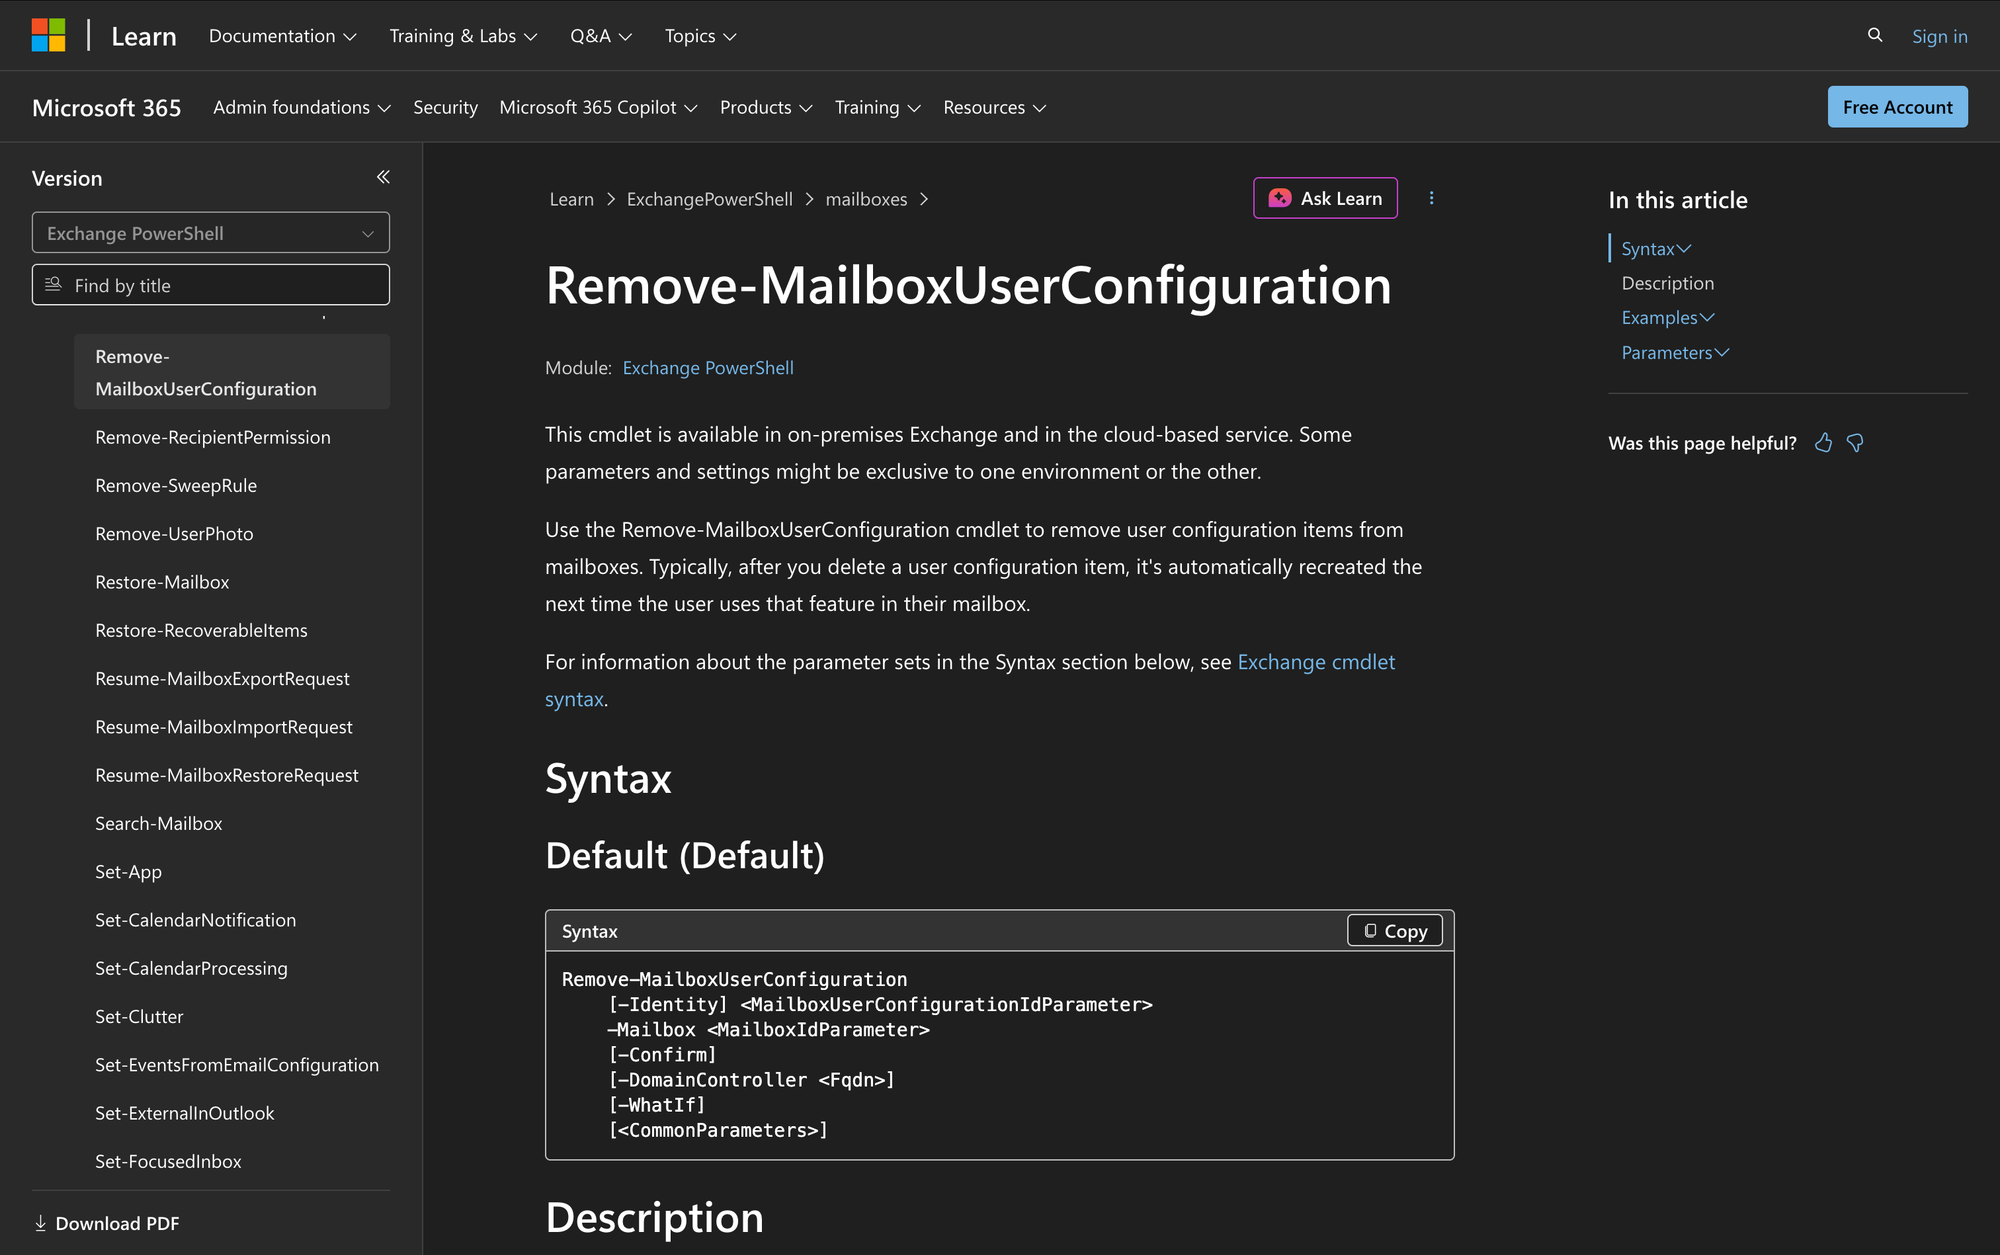Image resolution: width=2000 pixels, height=1255 pixels.
Task: Open Restore-Mailbox in sidebar
Action: (162, 582)
